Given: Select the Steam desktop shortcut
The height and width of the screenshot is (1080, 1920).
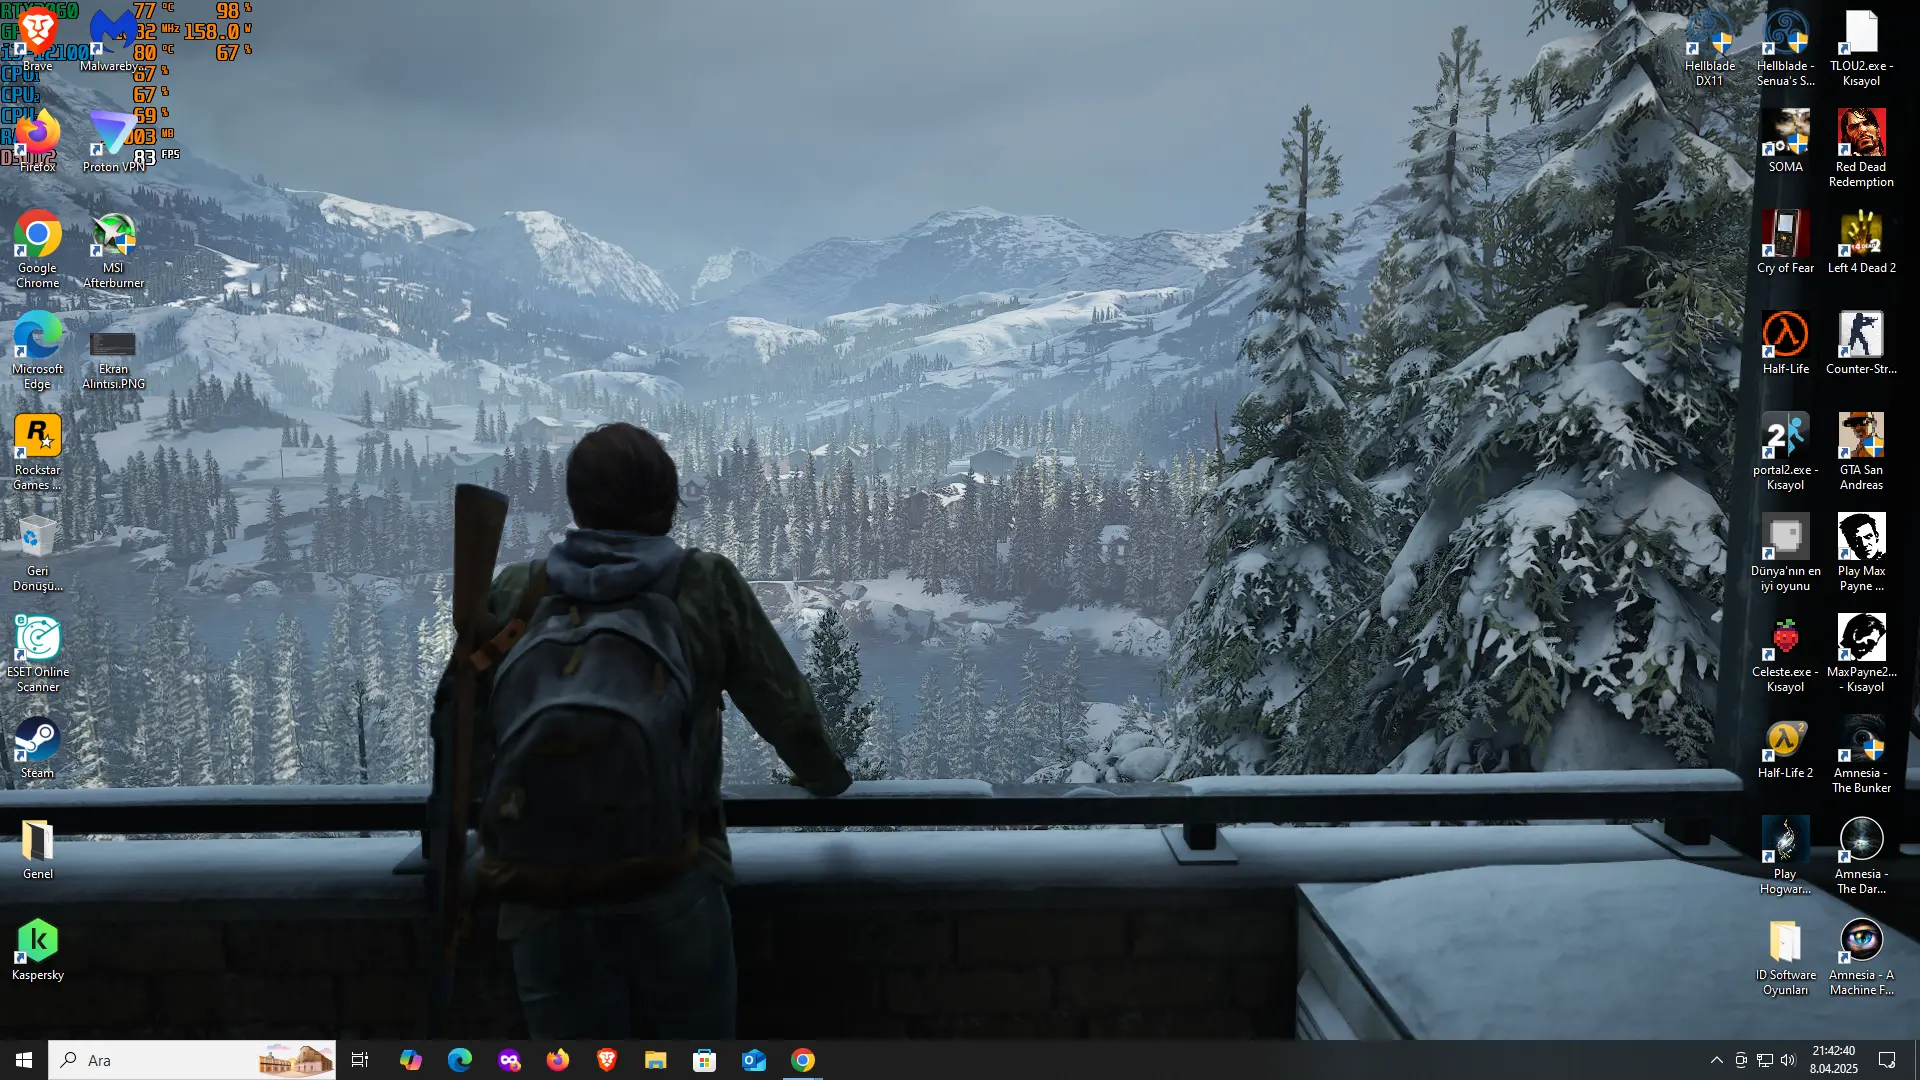Looking at the screenshot, I should click(37, 747).
